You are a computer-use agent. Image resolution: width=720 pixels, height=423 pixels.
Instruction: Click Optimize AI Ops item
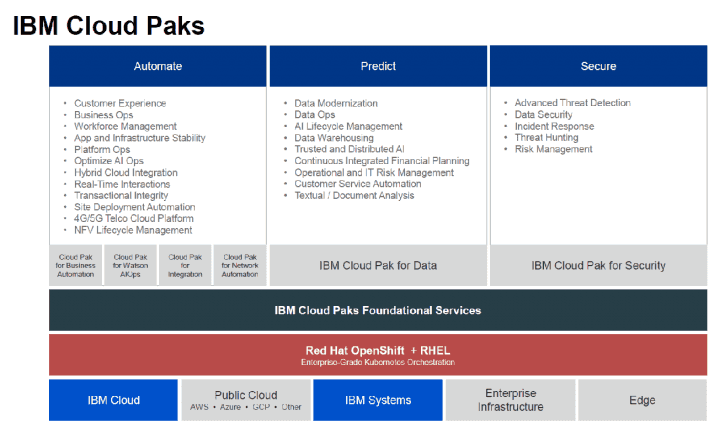109,161
